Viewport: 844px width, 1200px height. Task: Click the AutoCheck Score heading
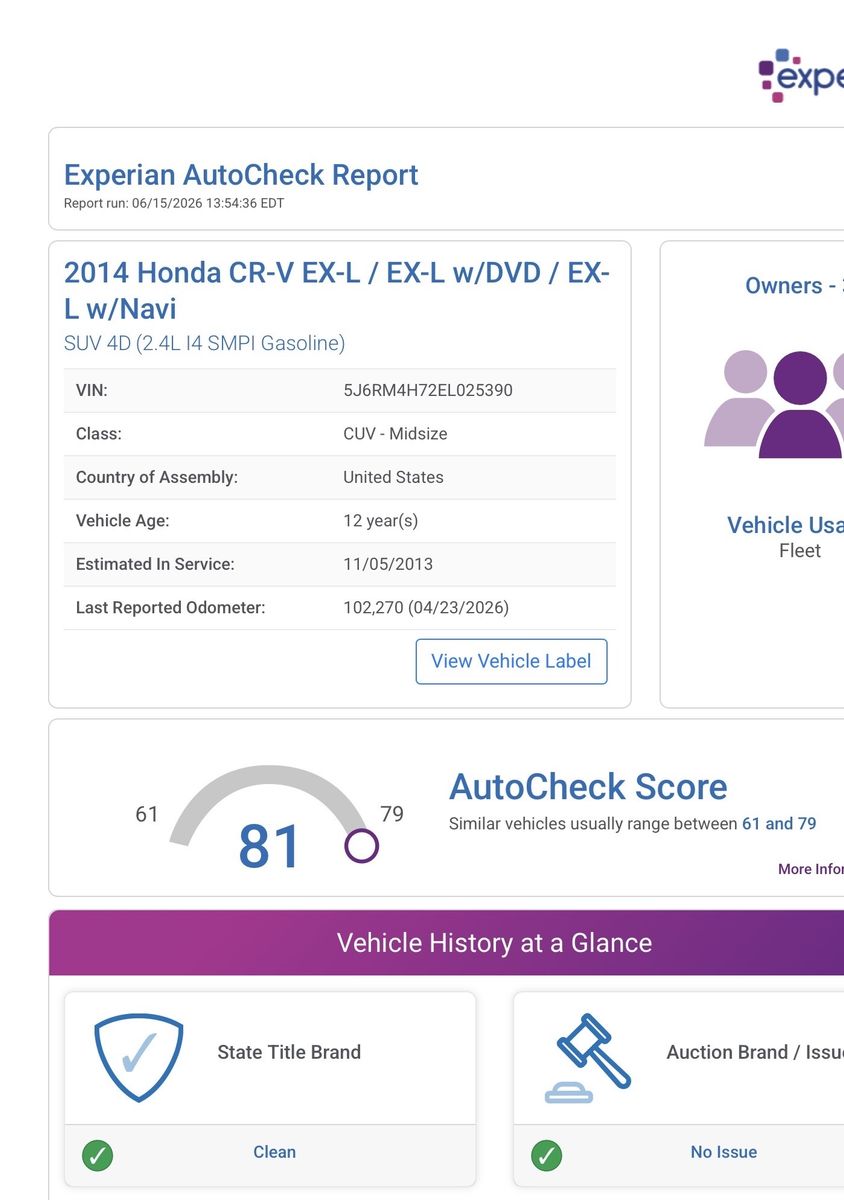point(588,787)
